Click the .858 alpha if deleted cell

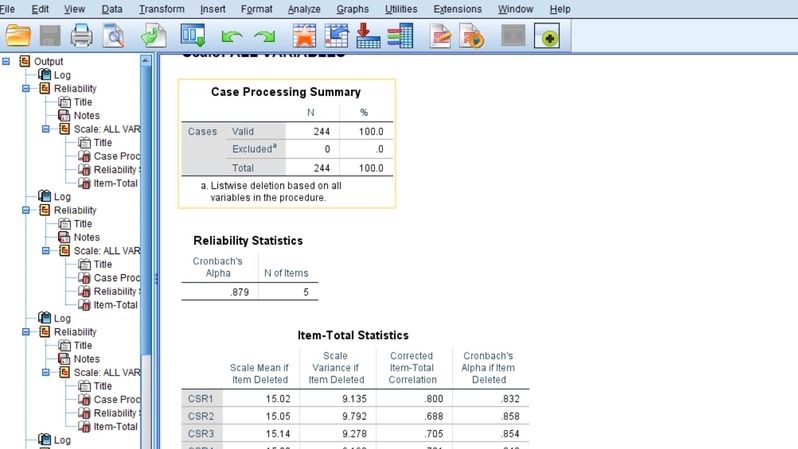510,416
